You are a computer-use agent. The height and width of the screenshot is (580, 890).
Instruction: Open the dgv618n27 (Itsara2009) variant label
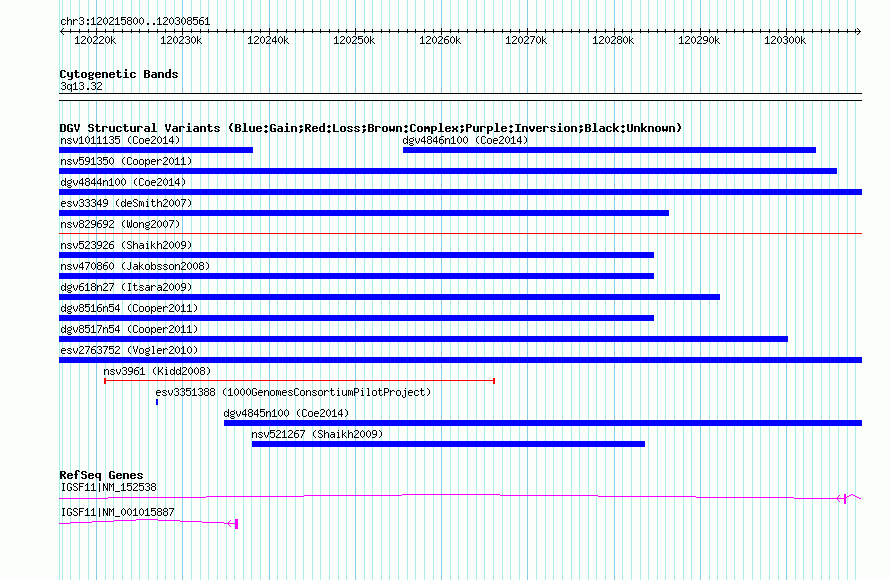pos(126,287)
